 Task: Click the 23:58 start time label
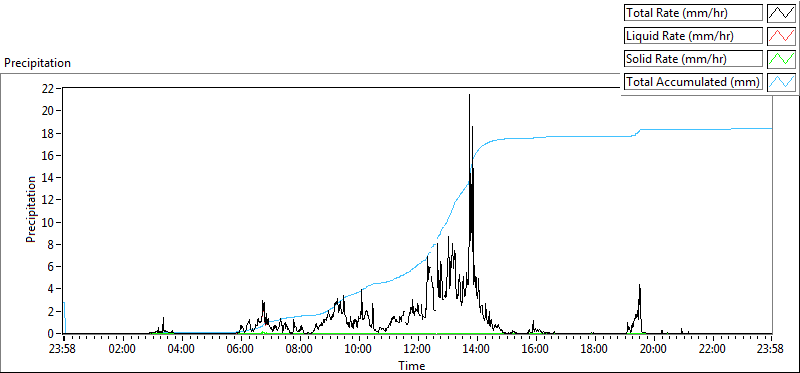pos(63,350)
